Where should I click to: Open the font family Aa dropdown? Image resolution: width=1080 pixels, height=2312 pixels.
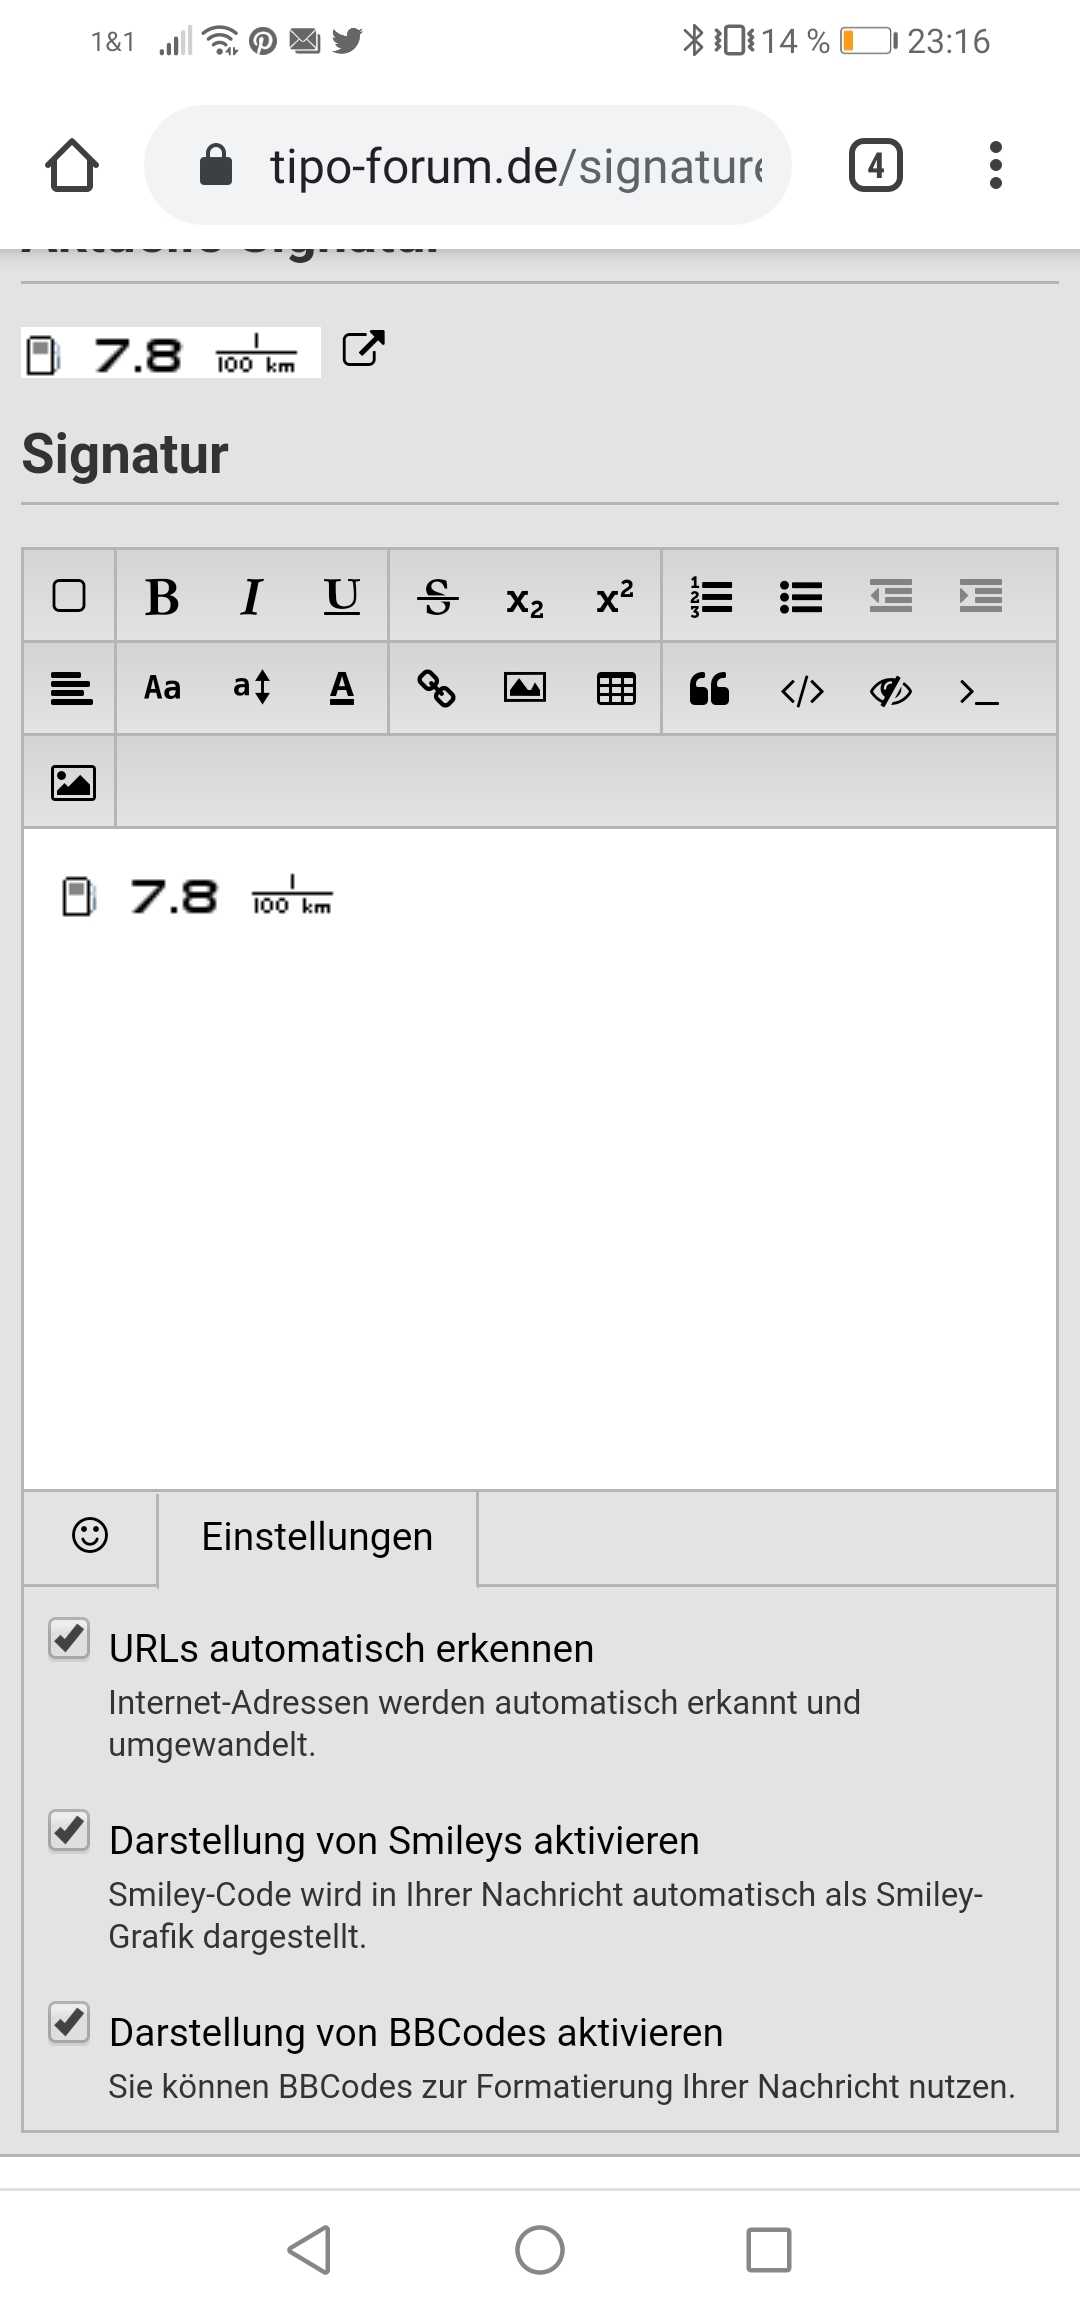(x=162, y=689)
